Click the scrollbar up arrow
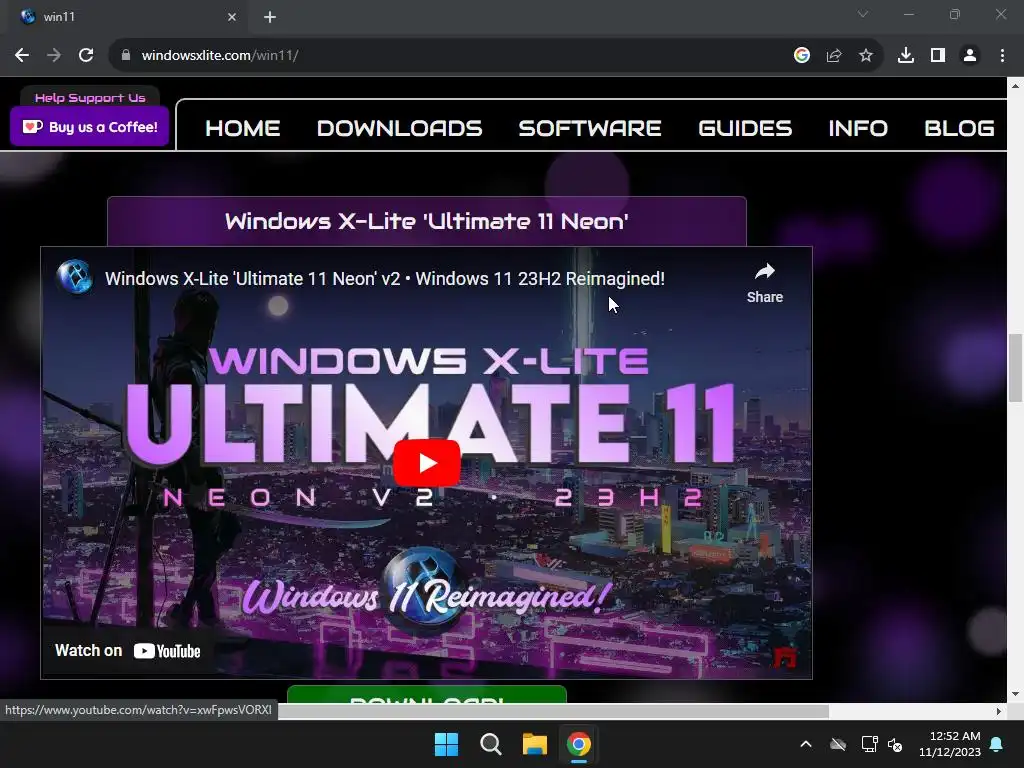This screenshot has width=1024, height=768. (x=1016, y=86)
